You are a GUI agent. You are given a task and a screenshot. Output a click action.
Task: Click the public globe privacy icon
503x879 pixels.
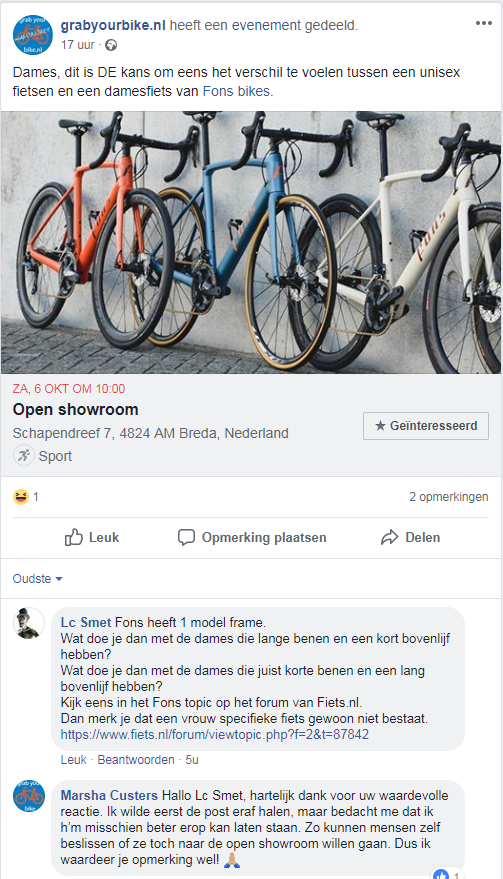tap(111, 45)
